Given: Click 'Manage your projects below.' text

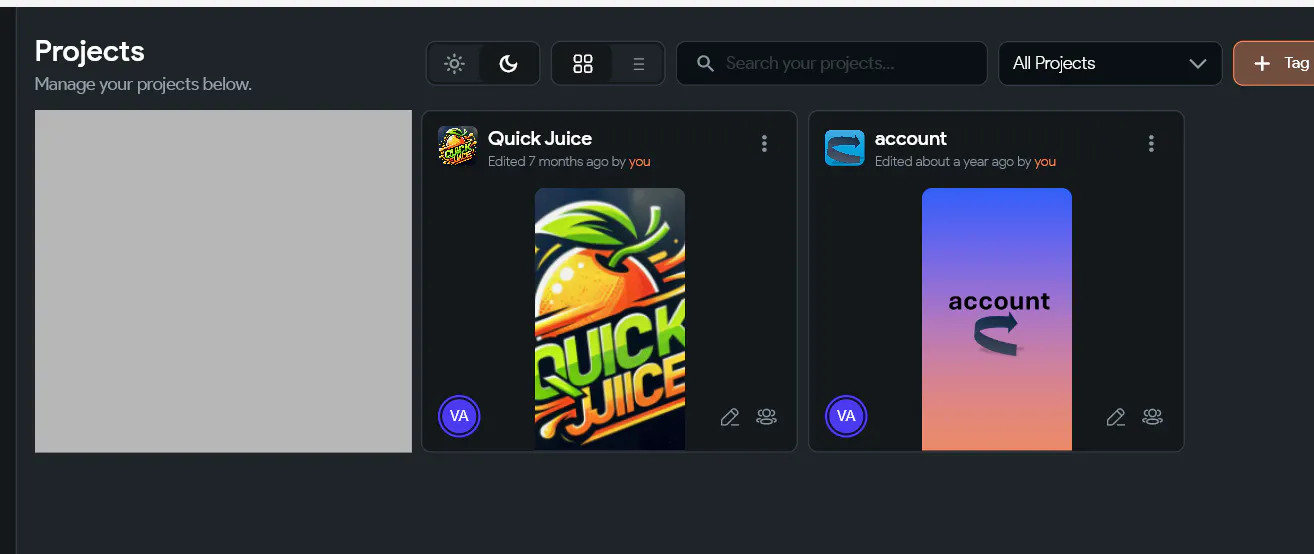Looking at the screenshot, I should coord(143,84).
